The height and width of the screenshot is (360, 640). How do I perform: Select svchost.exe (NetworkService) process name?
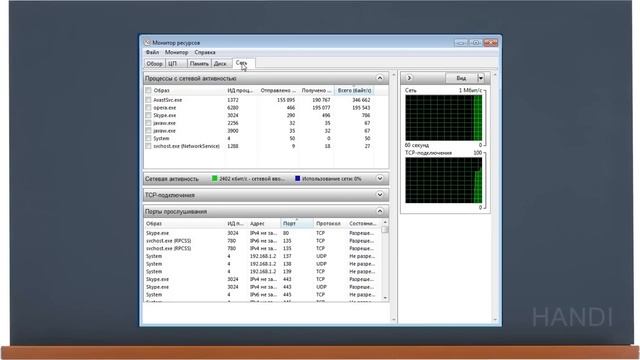coord(186,146)
